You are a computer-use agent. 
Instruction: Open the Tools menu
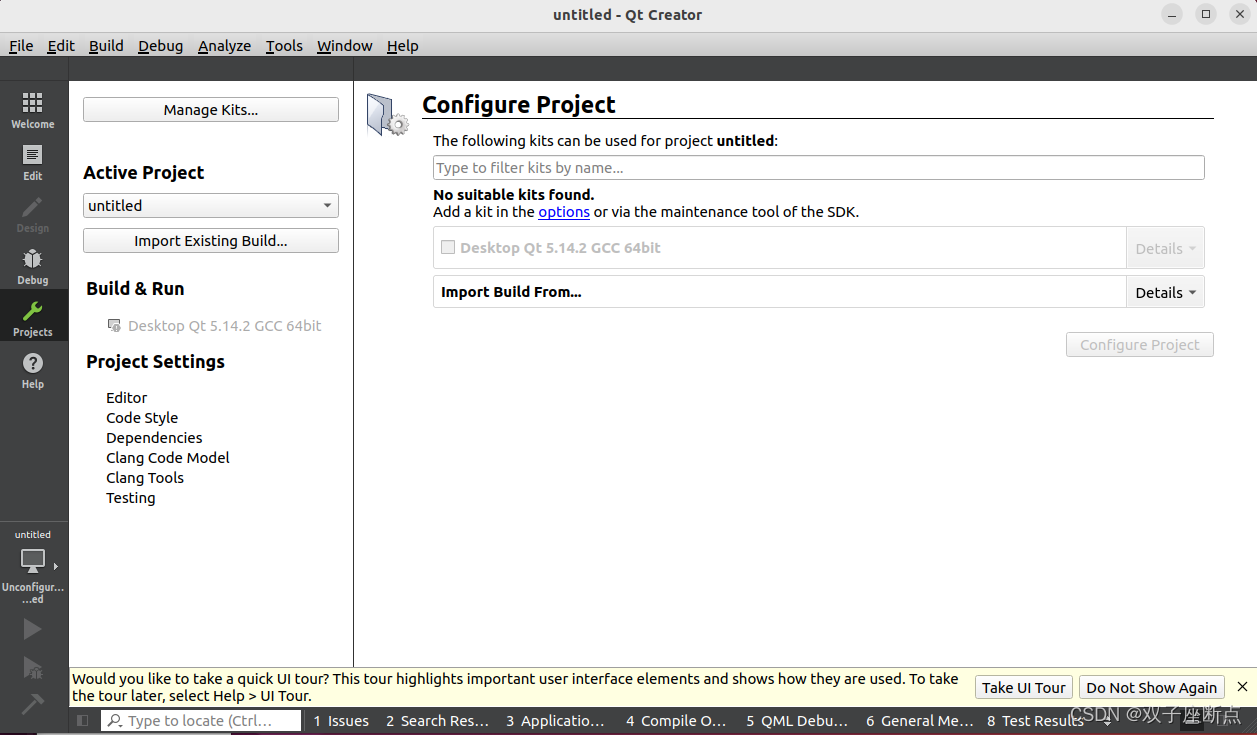284,46
